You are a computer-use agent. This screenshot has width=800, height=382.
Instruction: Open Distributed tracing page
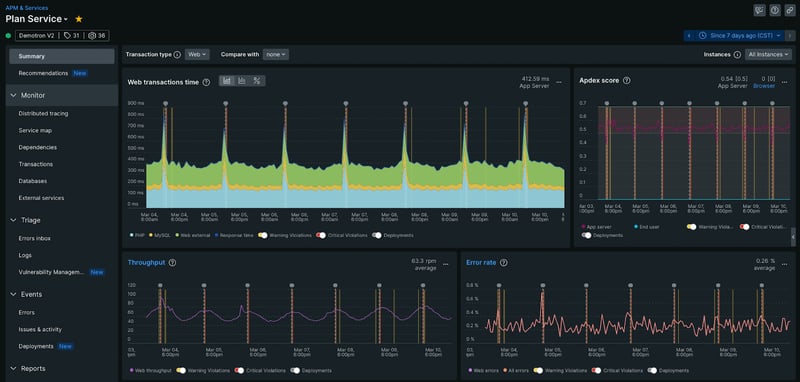(x=43, y=114)
